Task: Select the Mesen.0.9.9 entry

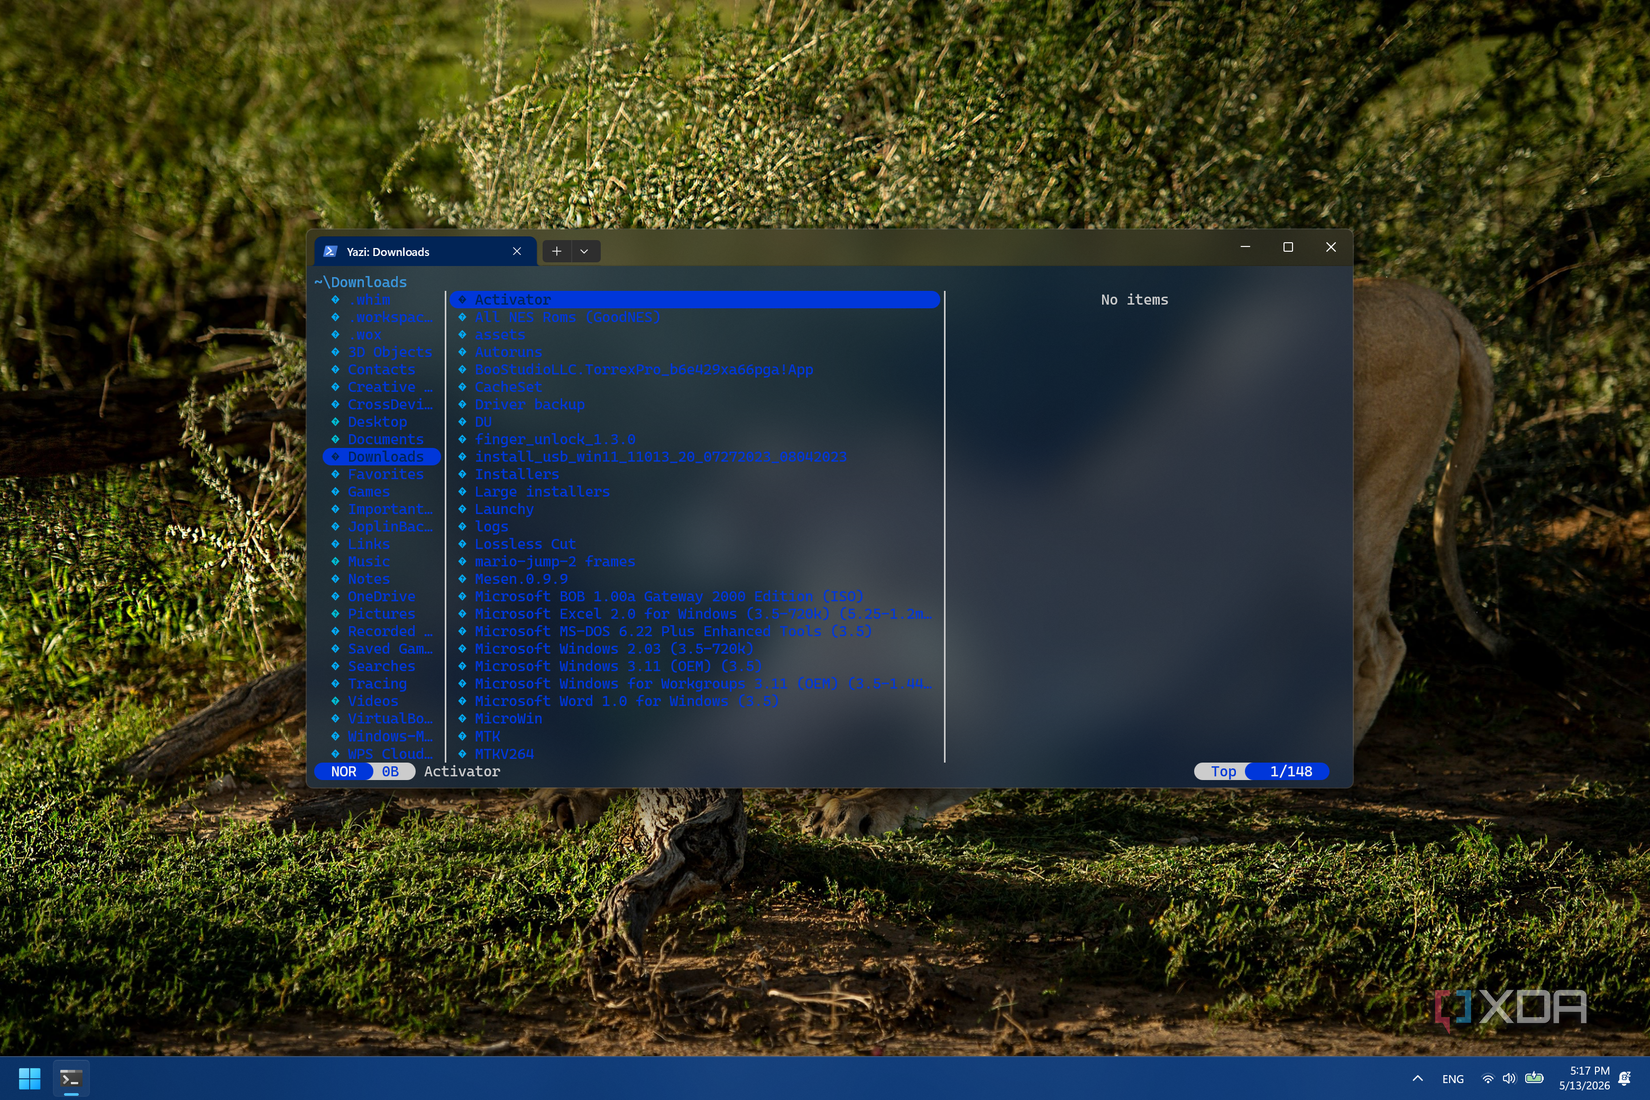Action: click(x=521, y=579)
